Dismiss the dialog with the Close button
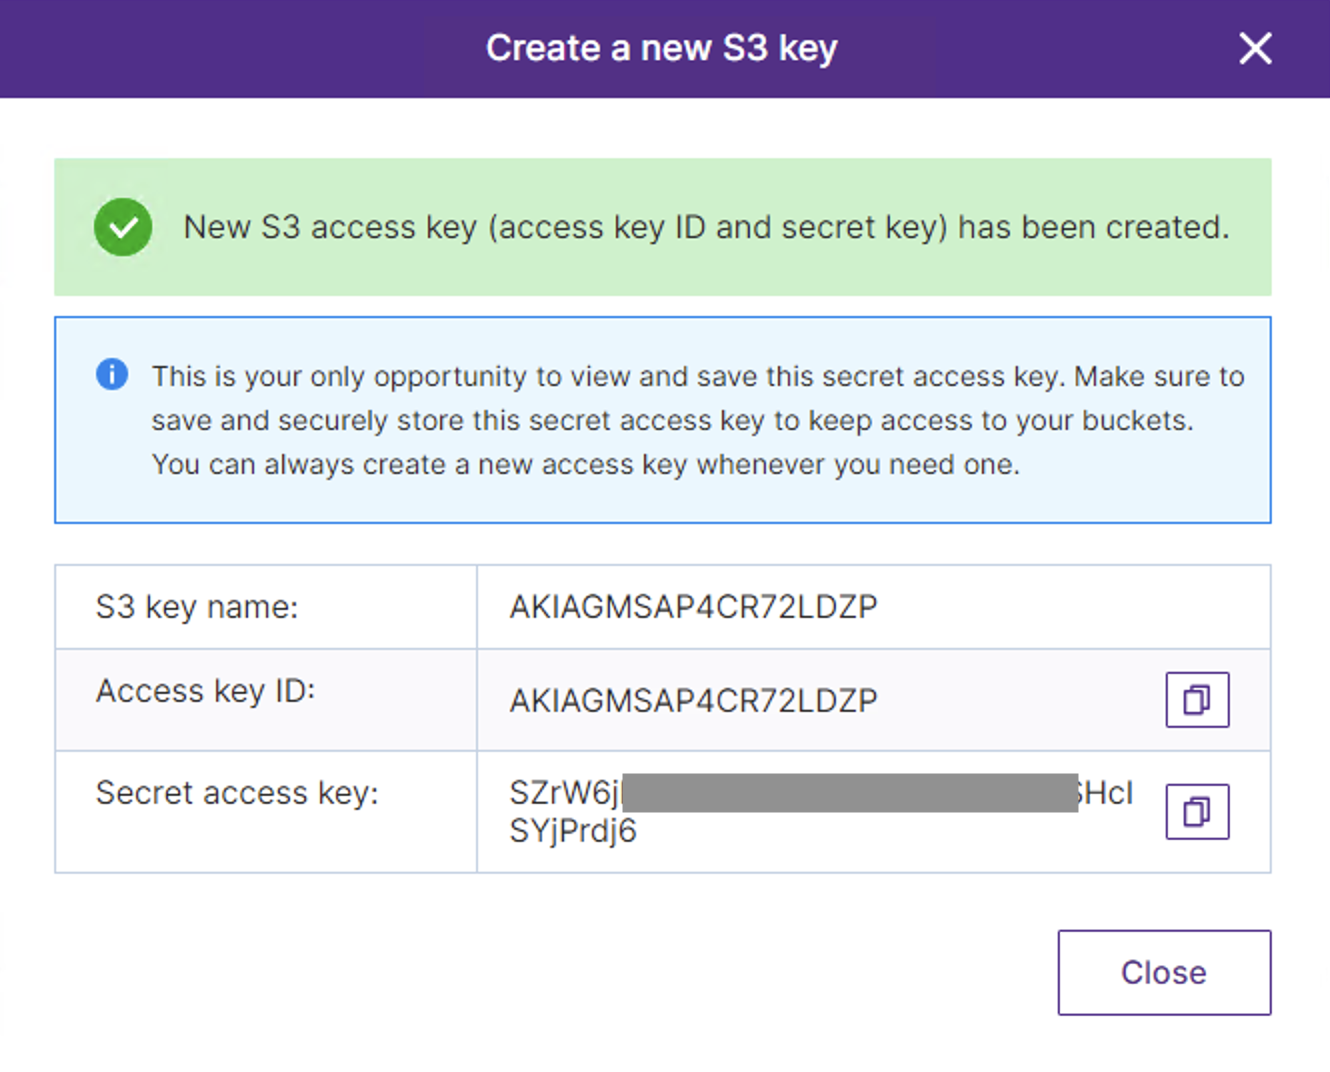The width and height of the screenshot is (1330, 1072). click(x=1163, y=972)
